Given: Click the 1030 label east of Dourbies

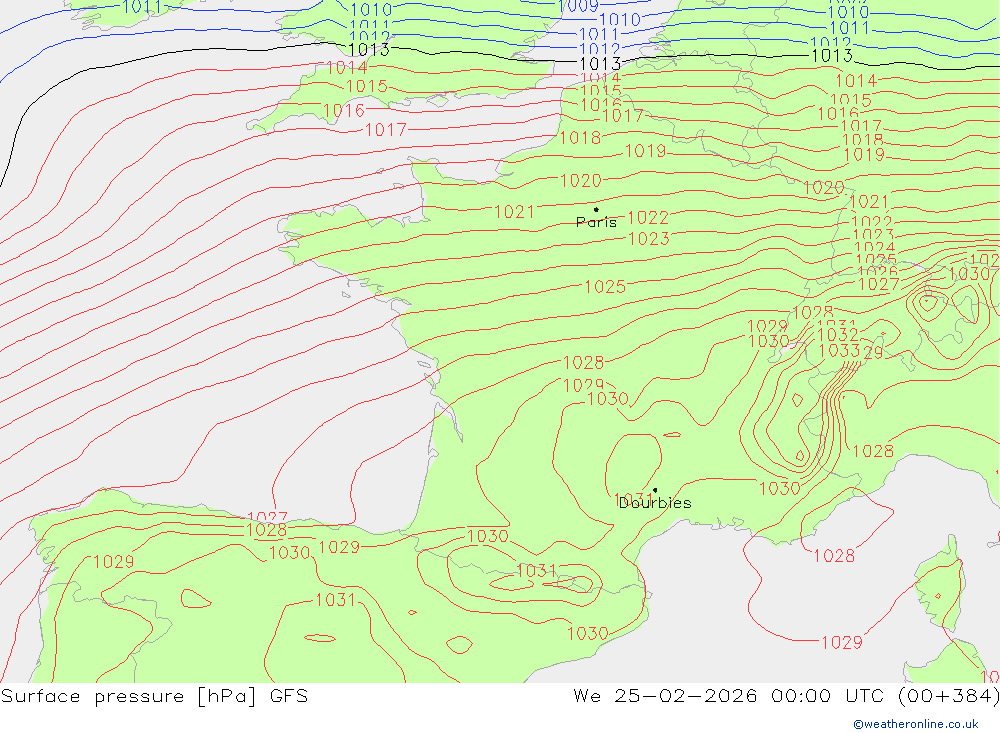Looking at the screenshot, I should pos(779,489).
